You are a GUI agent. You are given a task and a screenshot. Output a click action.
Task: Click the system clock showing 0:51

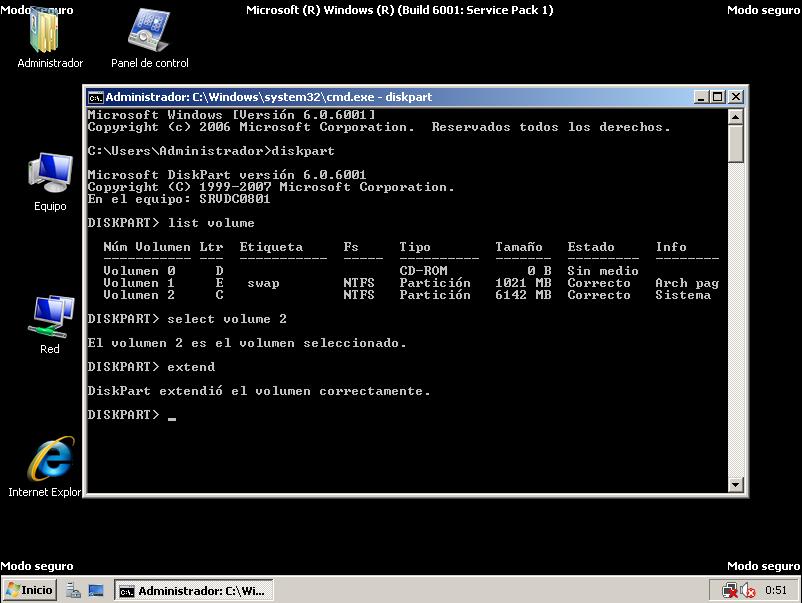point(776,590)
